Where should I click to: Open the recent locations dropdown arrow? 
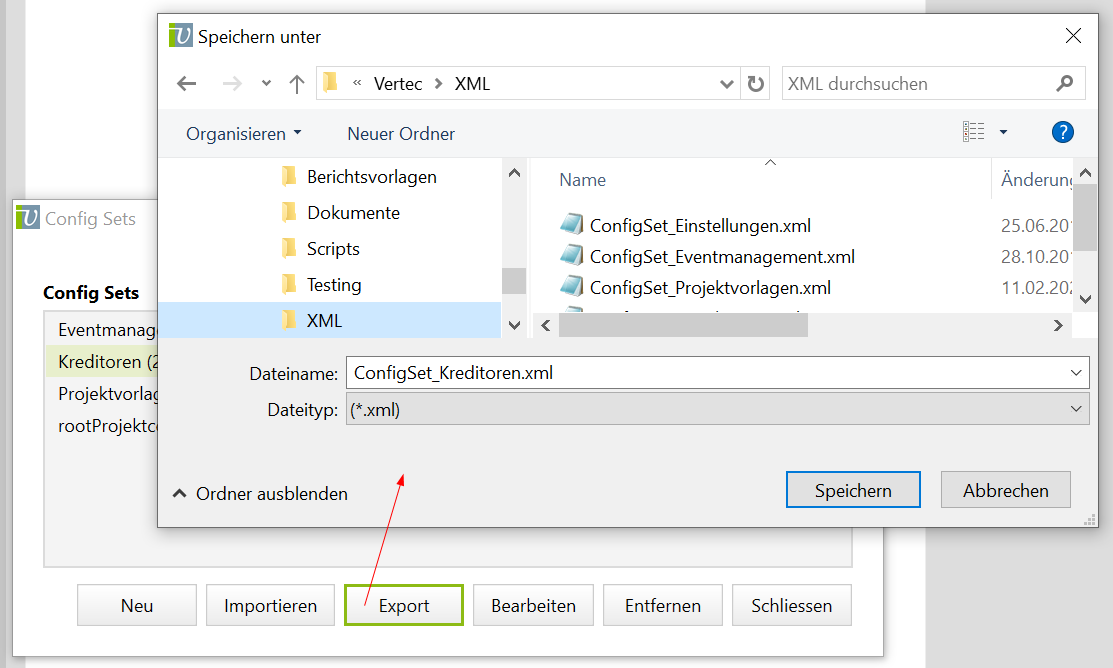265,84
